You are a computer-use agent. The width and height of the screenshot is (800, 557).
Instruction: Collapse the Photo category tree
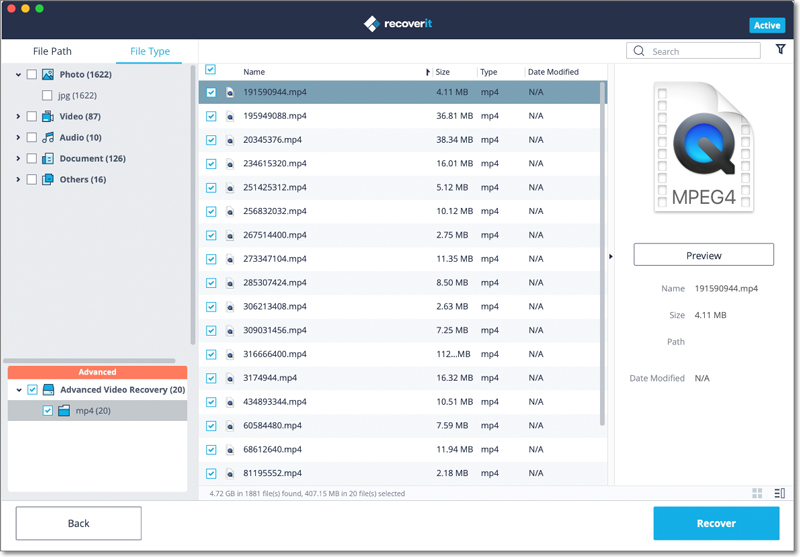[x=18, y=74]
